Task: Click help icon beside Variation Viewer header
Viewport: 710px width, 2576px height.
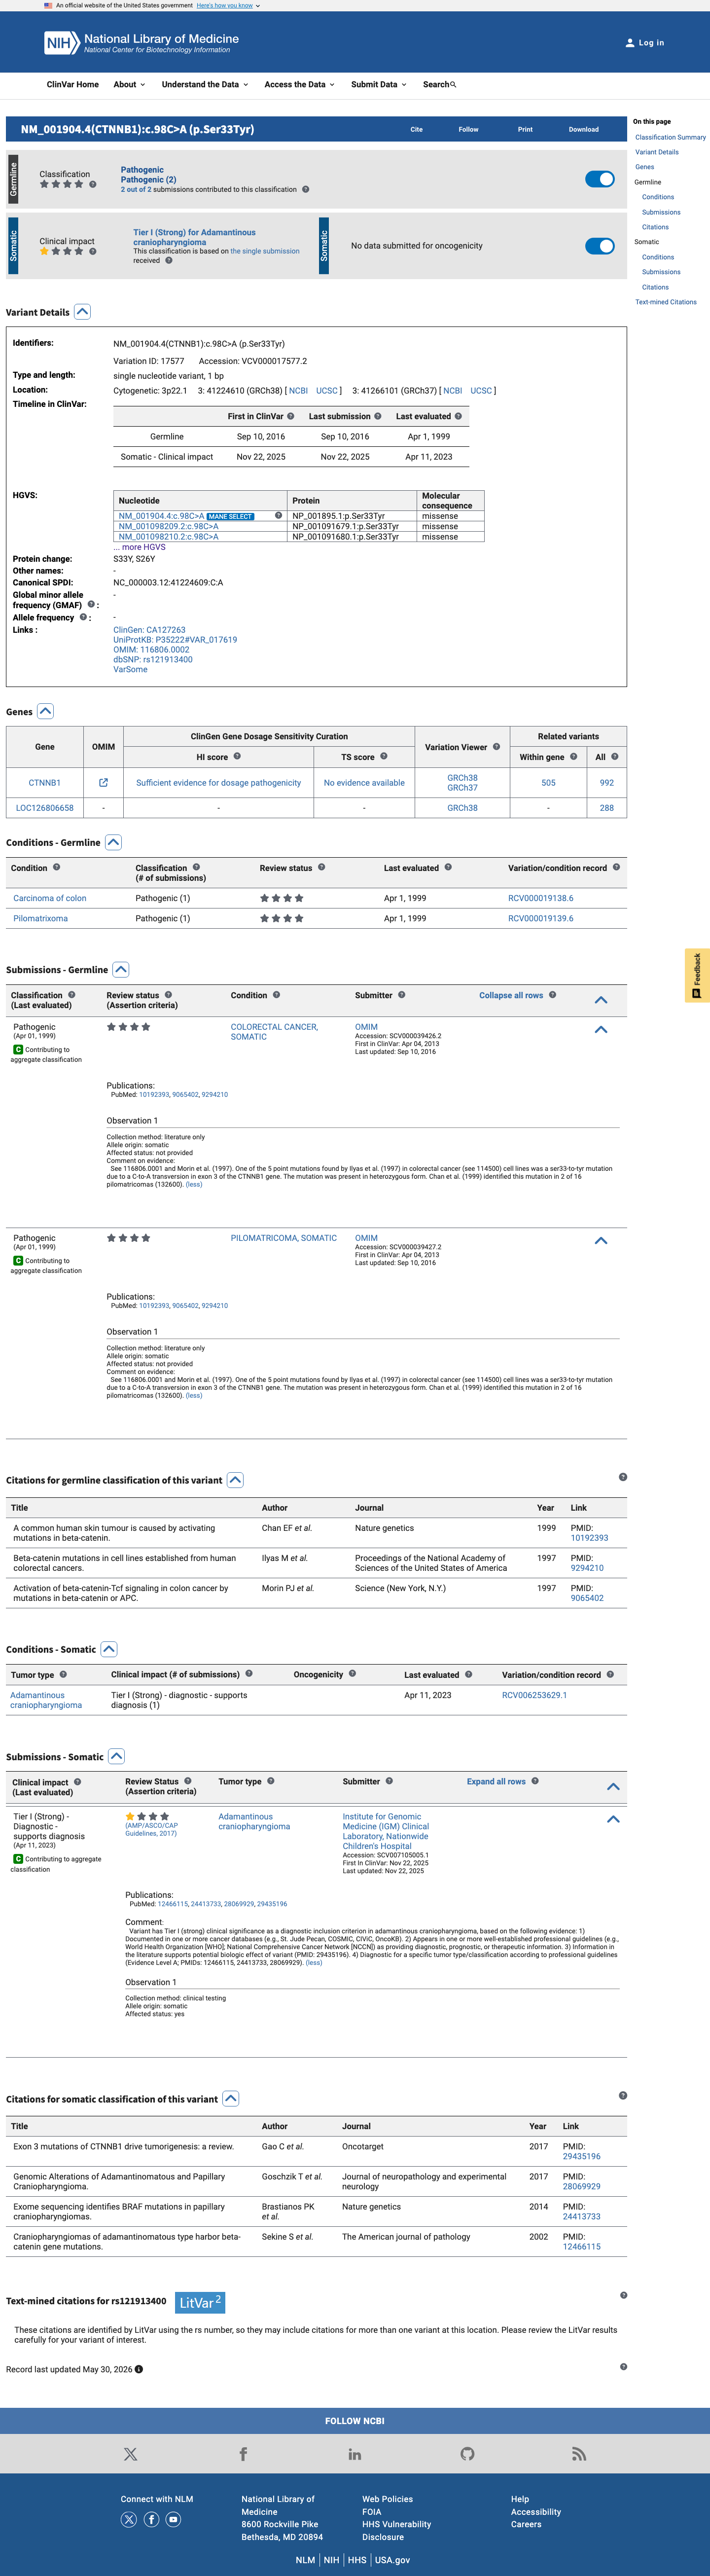Action: tap(496, 746)
